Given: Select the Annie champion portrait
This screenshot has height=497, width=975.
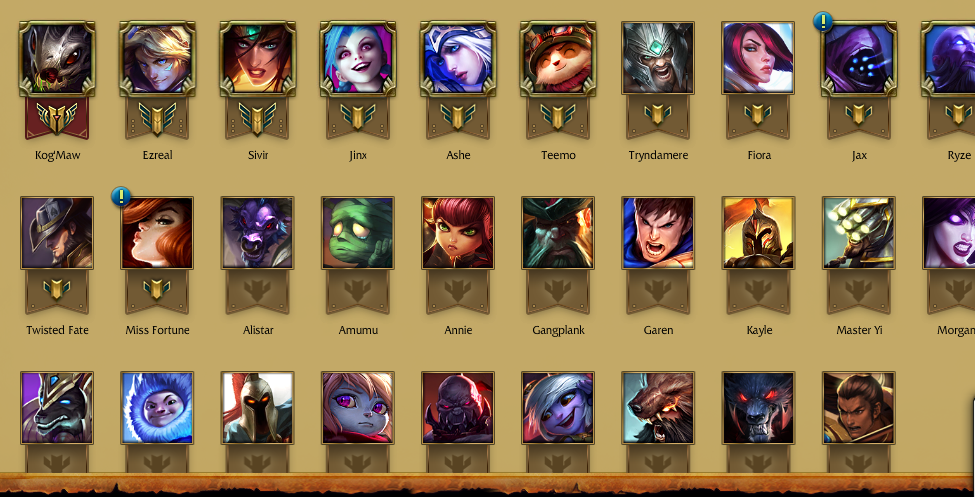Looking at the screenshot, I should 458,233.
